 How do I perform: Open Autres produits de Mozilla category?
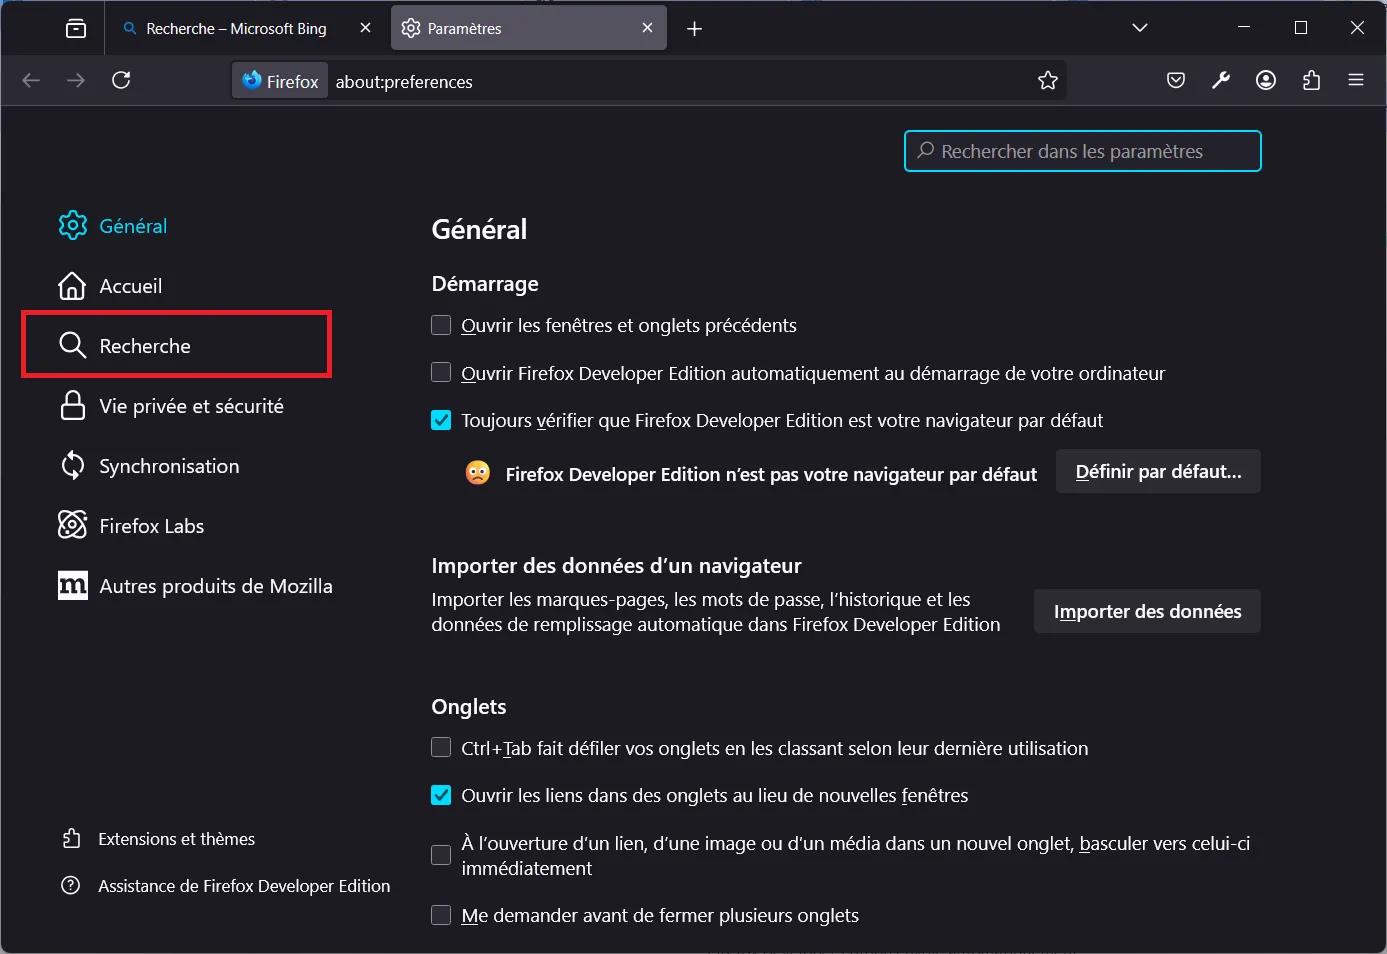[x=195, y=586]
